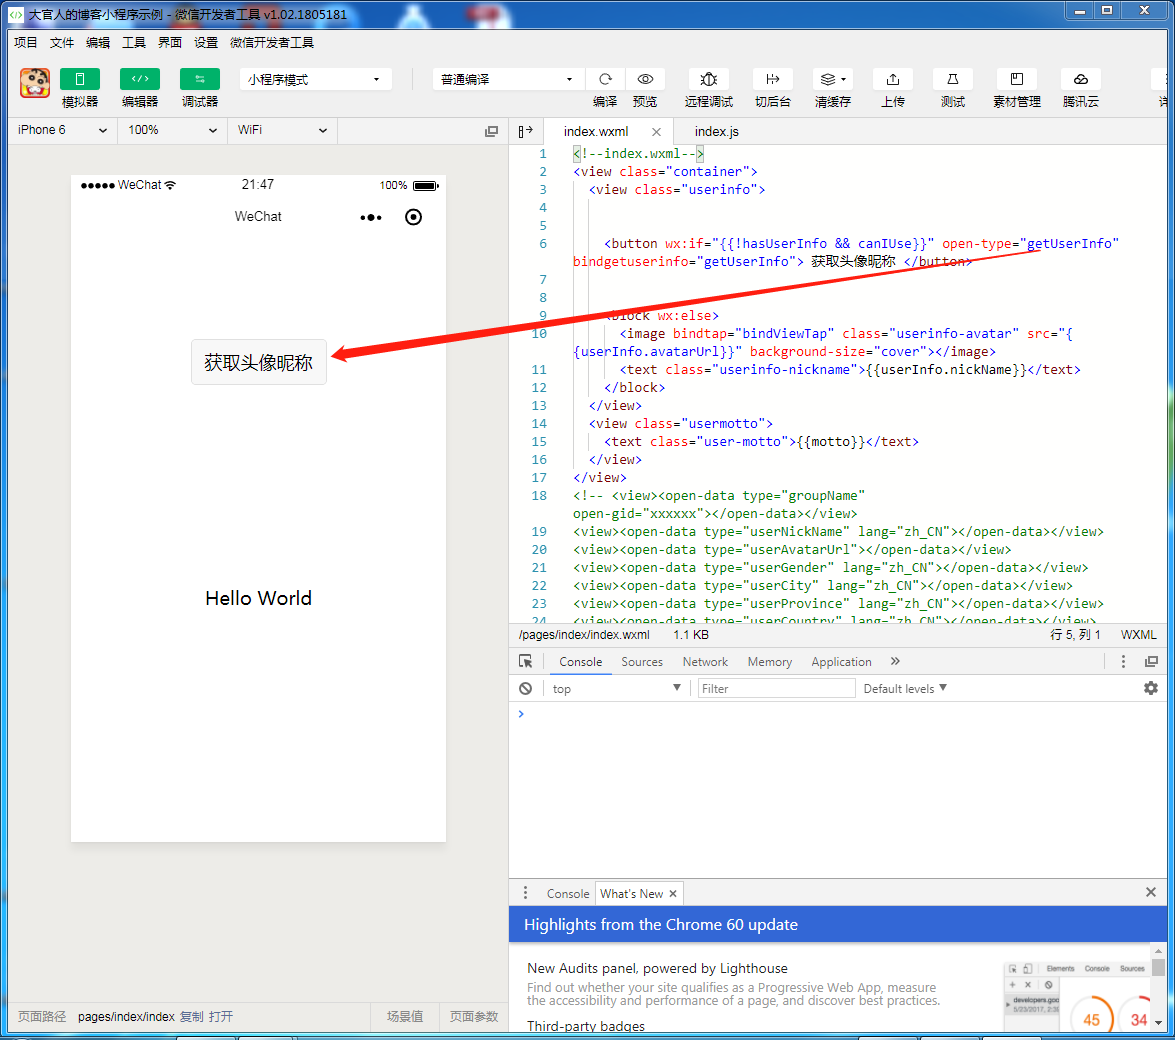Open the Default levels dropdown

pos(905,689)
